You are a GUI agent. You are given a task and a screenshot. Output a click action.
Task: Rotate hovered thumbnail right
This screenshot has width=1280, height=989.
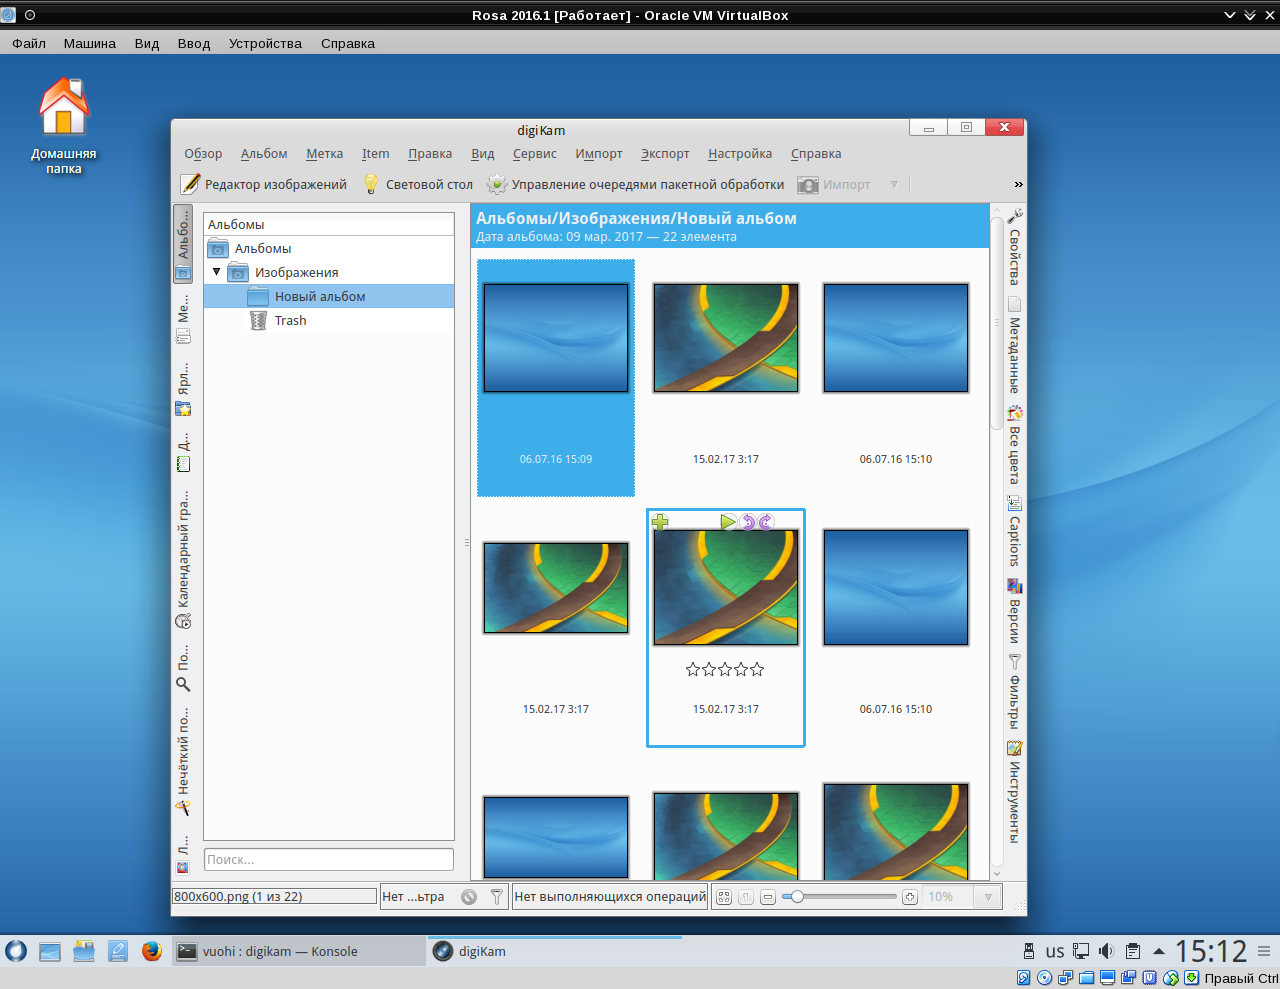[766, 522]
